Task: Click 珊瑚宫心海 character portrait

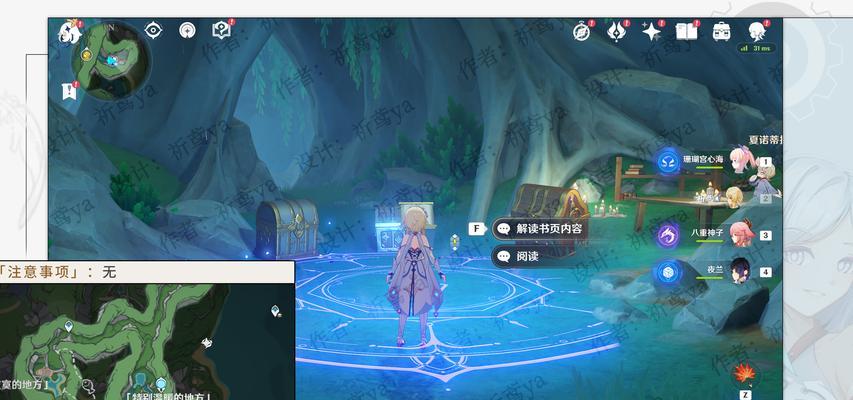Action: point(742,161)
